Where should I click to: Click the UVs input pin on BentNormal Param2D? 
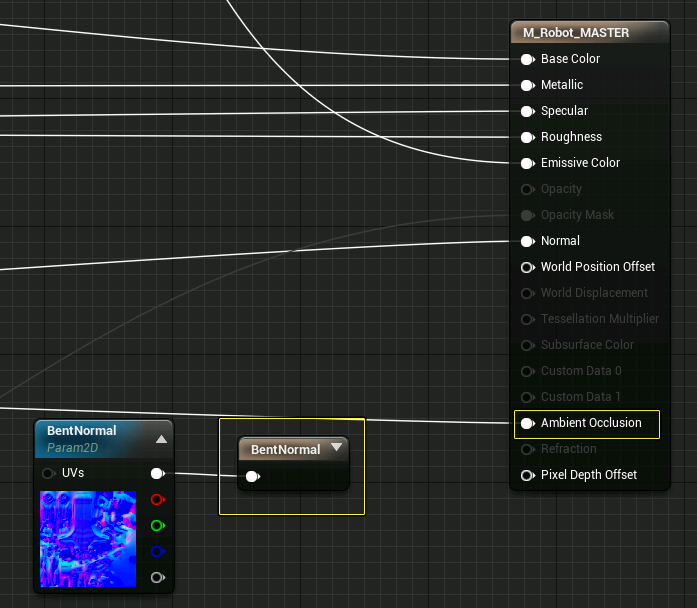pyautogui.click(x=48, y=473)
